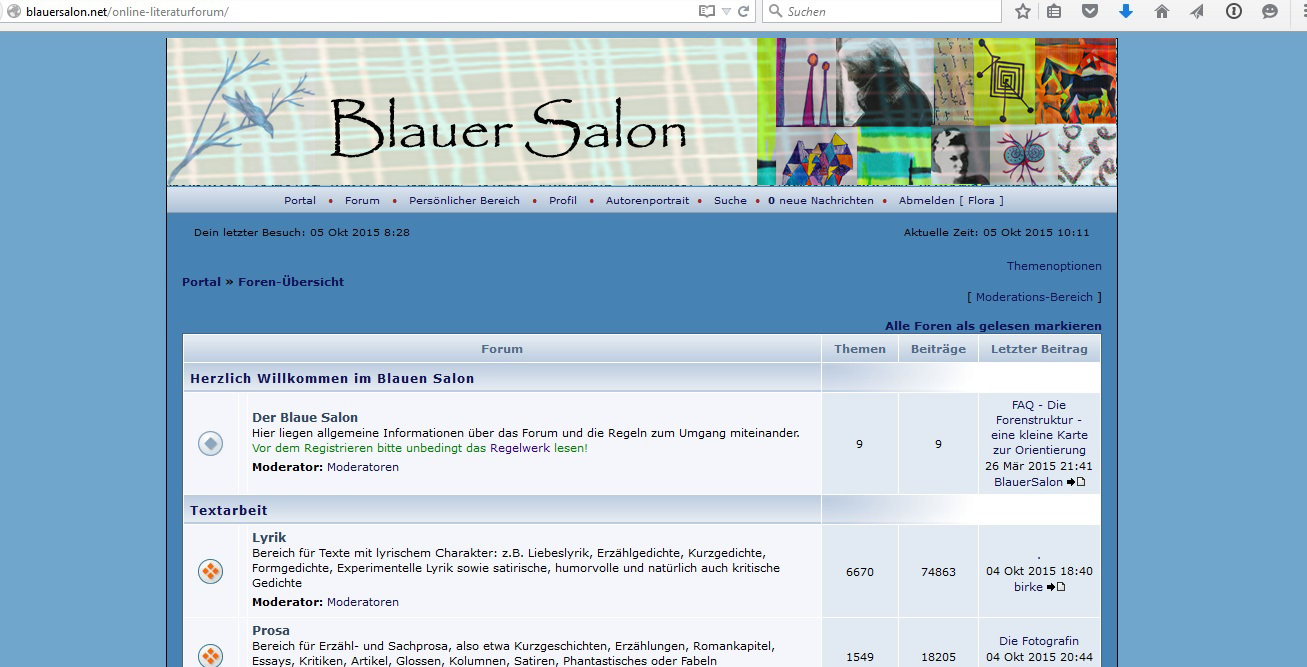
Task: Reload the page with refresh icon
Action: coord(743,12)
